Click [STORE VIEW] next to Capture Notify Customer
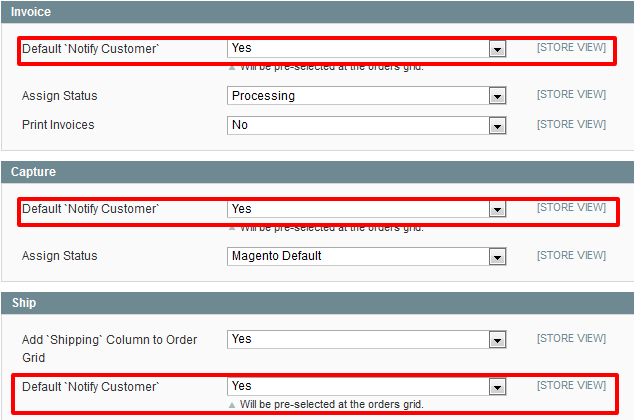 click(x=571, y=208)
